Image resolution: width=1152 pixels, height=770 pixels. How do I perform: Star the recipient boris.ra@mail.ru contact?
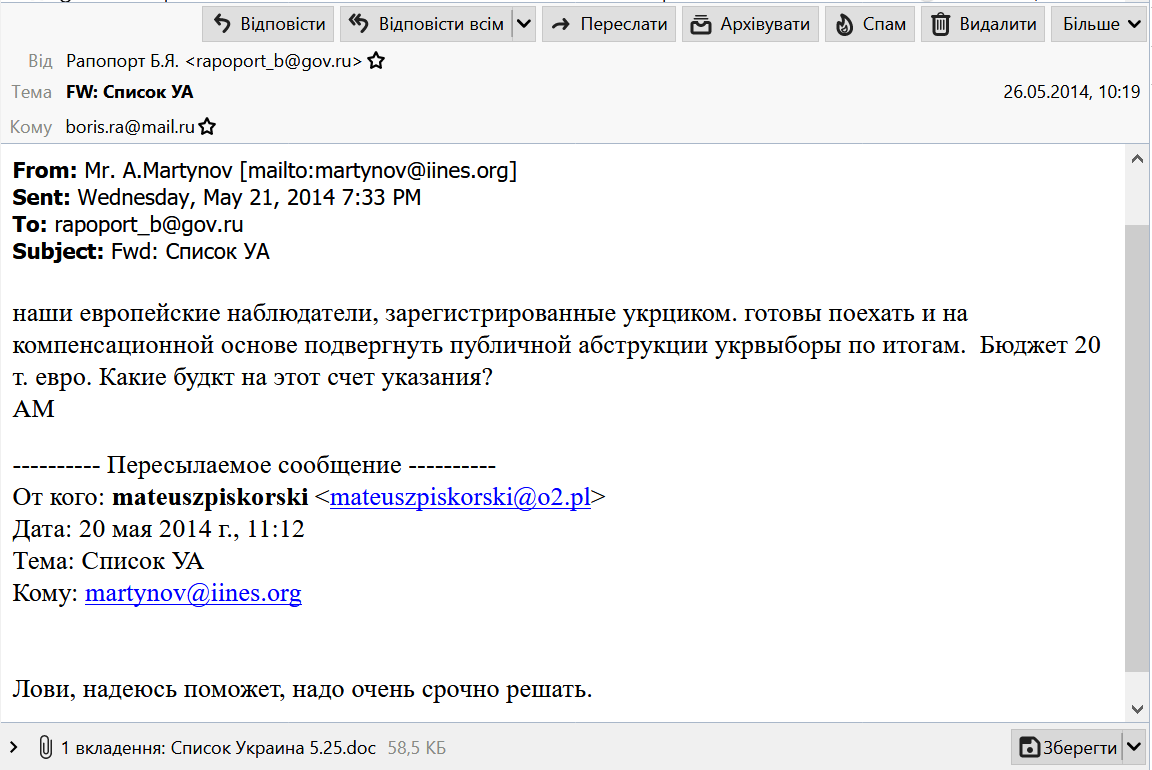point(207,127)
